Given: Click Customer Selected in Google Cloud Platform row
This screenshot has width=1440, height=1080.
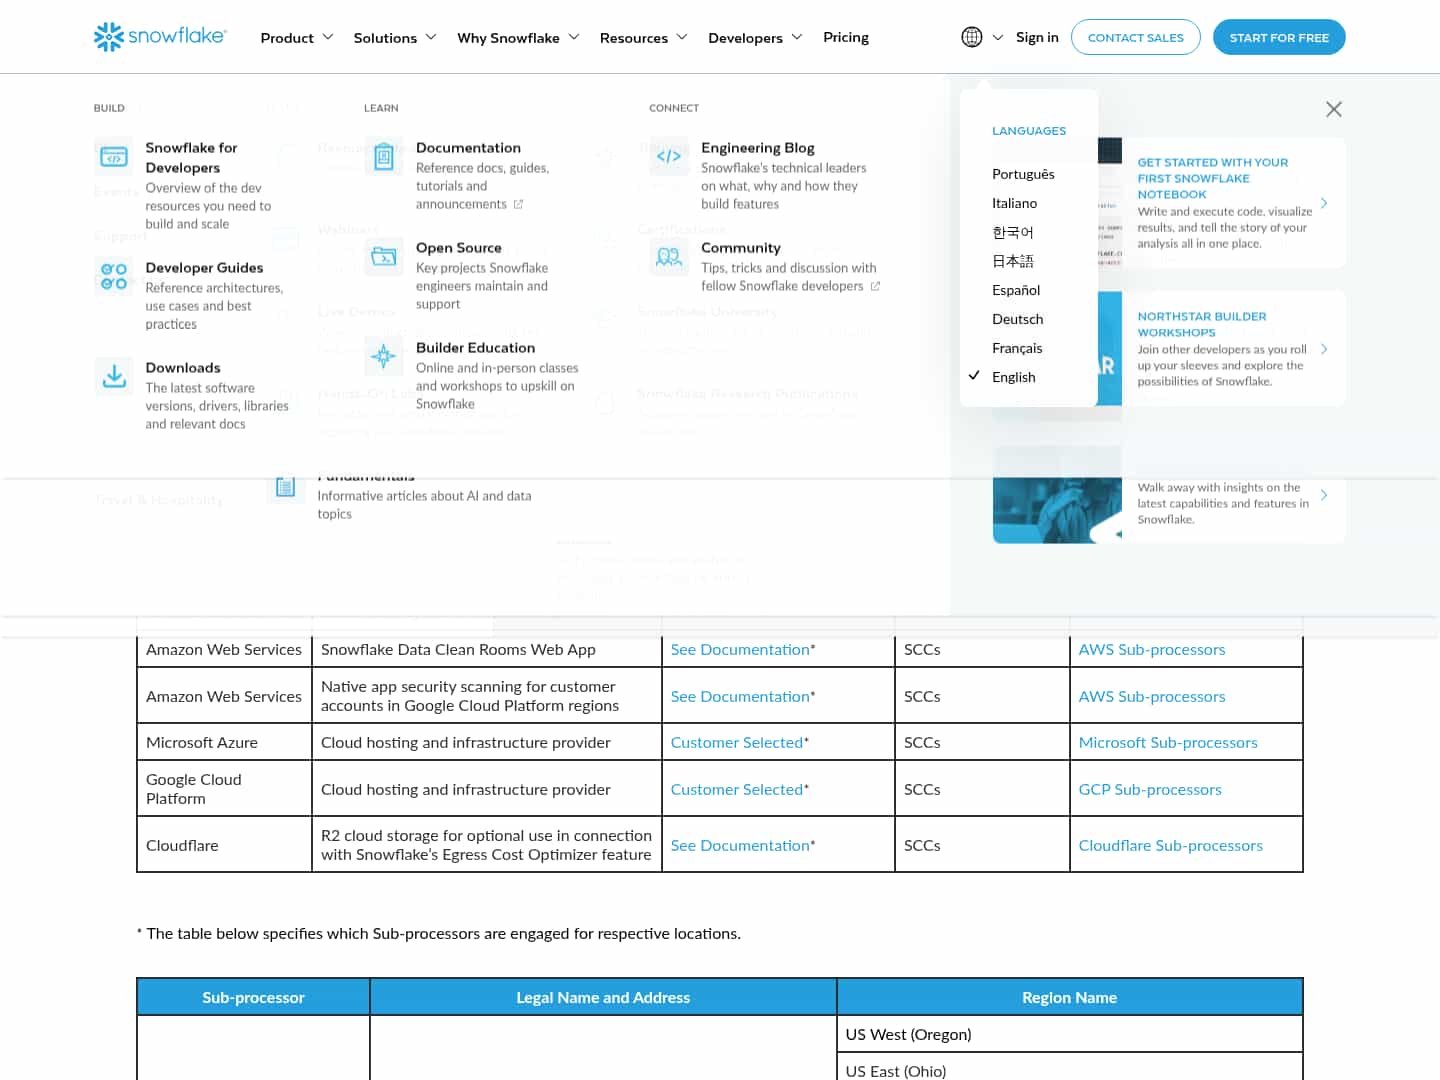Looking at the screenshot, I should (x=737, y=790).
